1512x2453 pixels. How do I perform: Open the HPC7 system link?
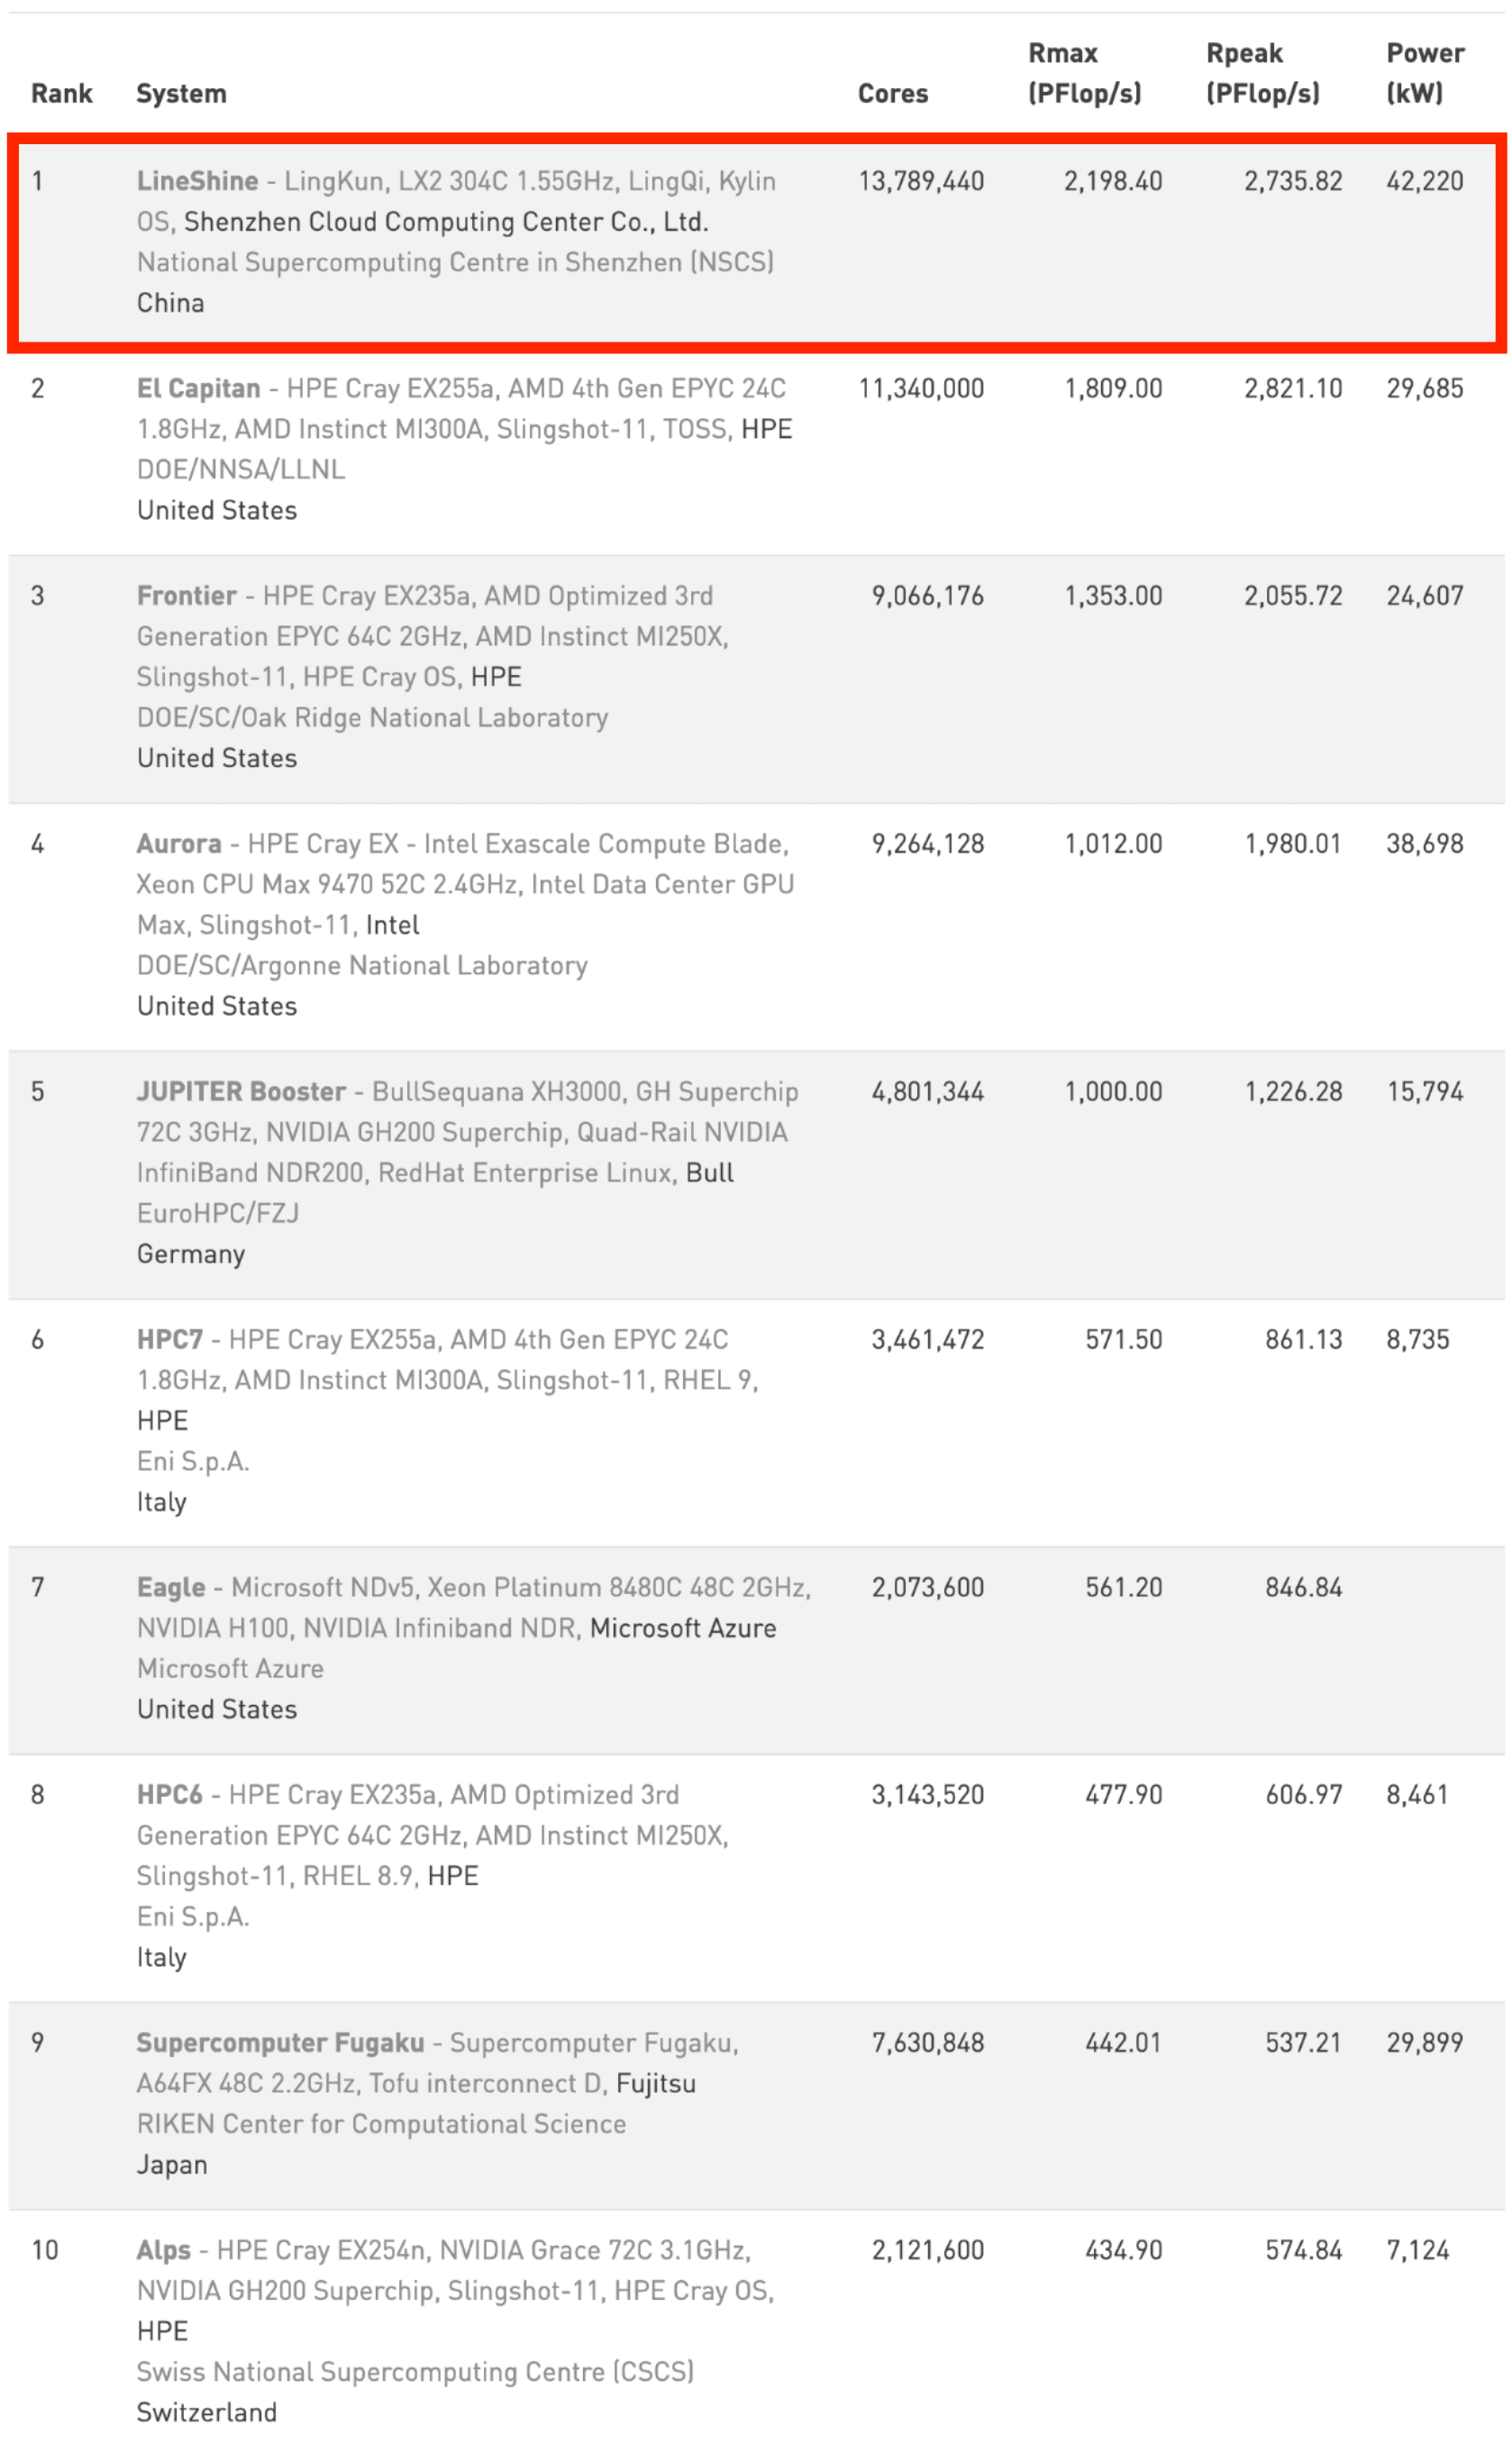click(x=169, y=1340)
